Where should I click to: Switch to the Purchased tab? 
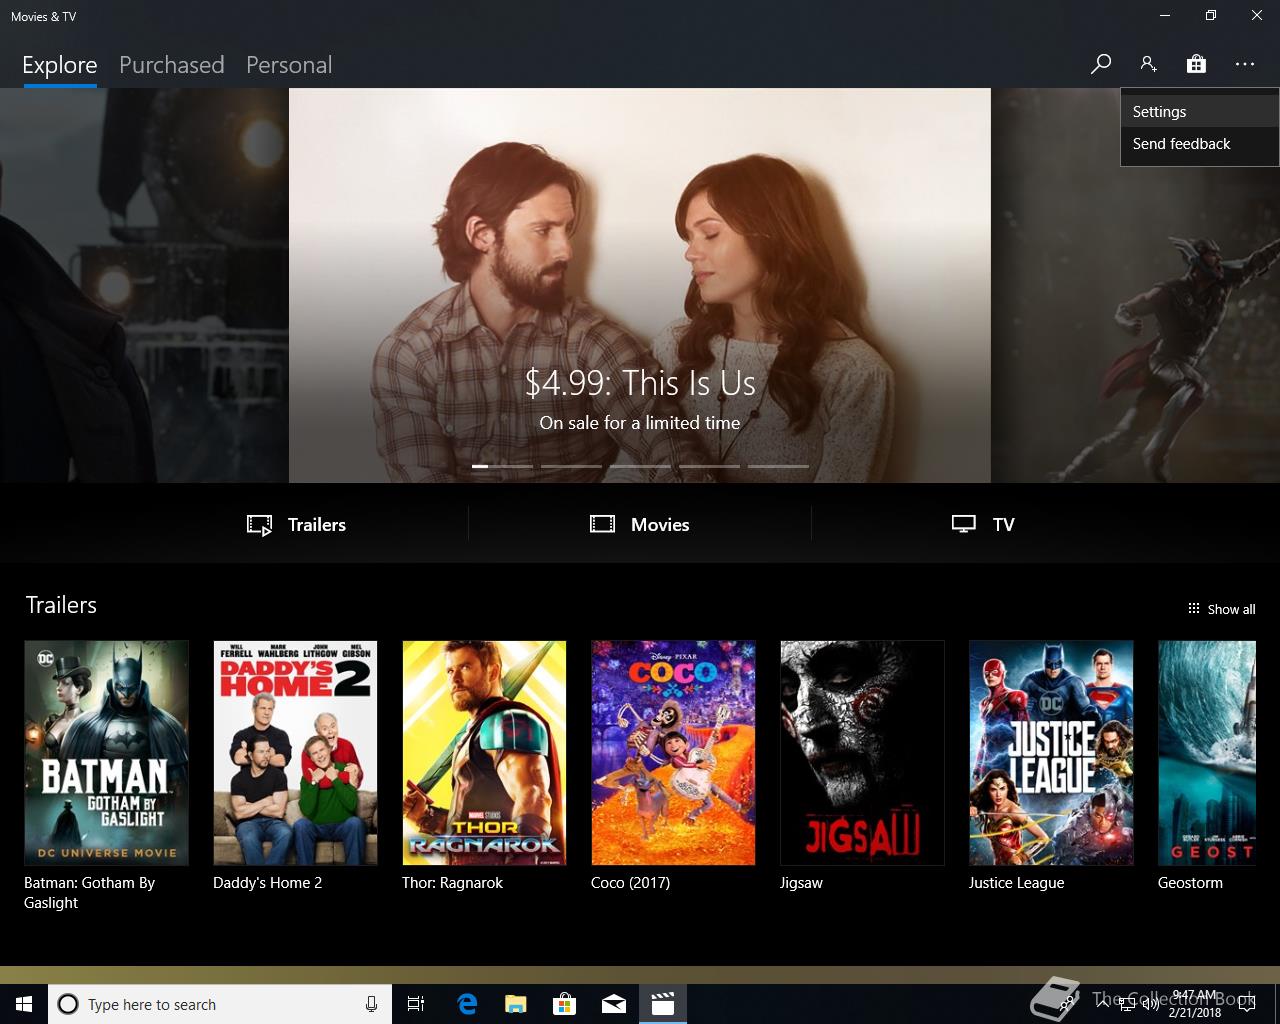171,65
